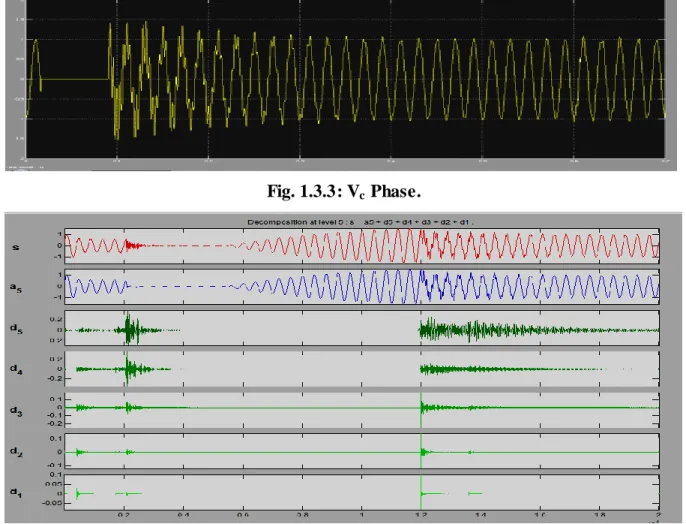Click the blue a5 approximation waveform
The height and width of the screenshot is (524, 686).
click(362, 286)
